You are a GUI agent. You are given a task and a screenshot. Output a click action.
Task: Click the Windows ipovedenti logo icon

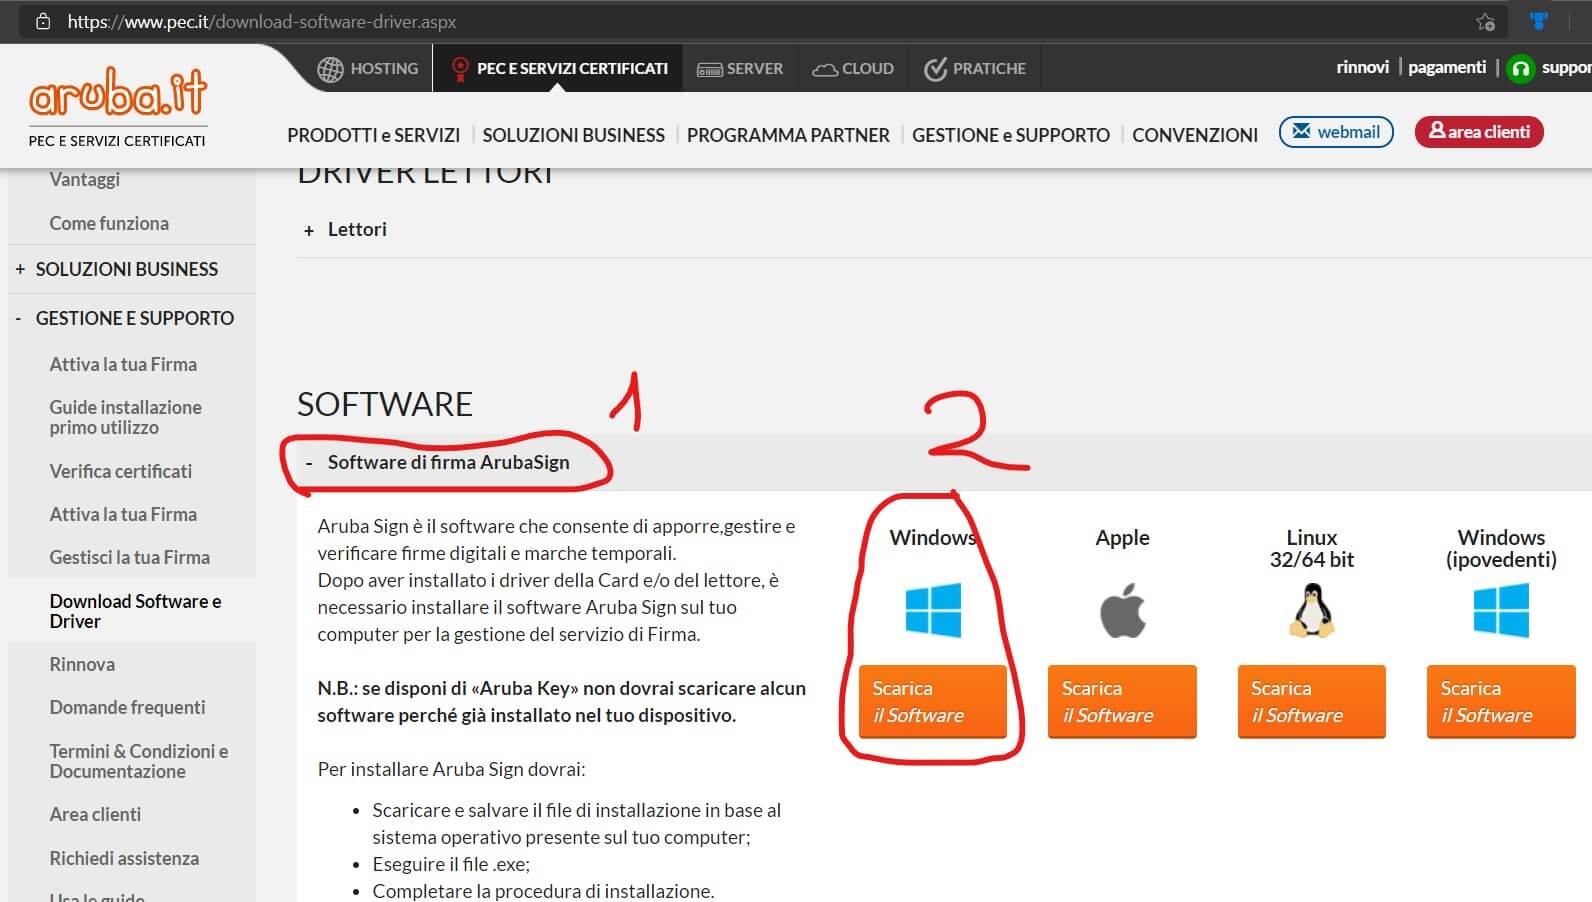tap(1500, 610)
